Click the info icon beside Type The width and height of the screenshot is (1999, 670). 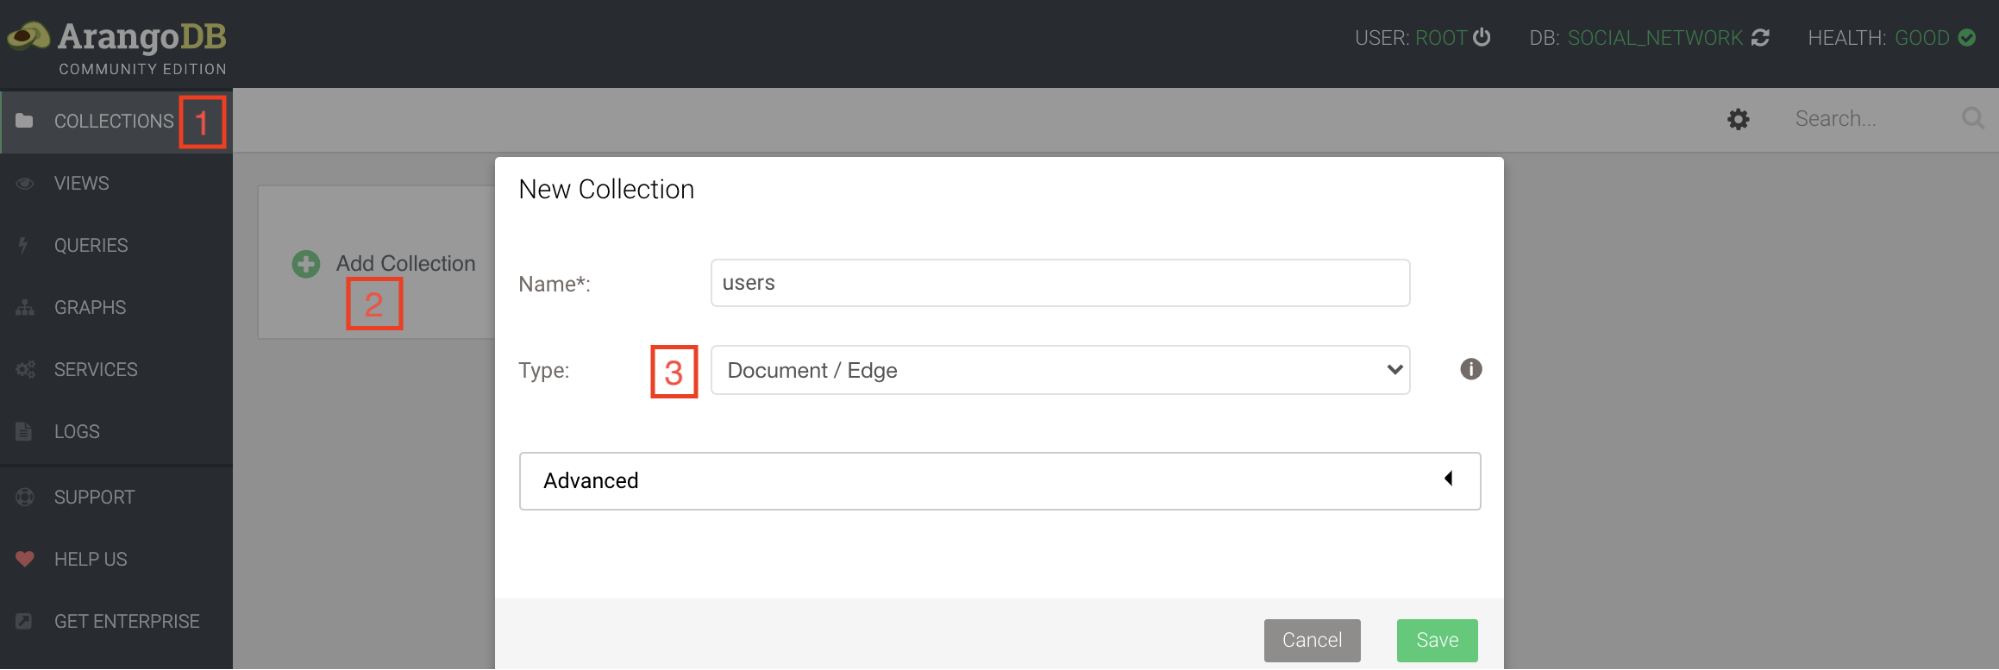click(x=1470, y=369)
